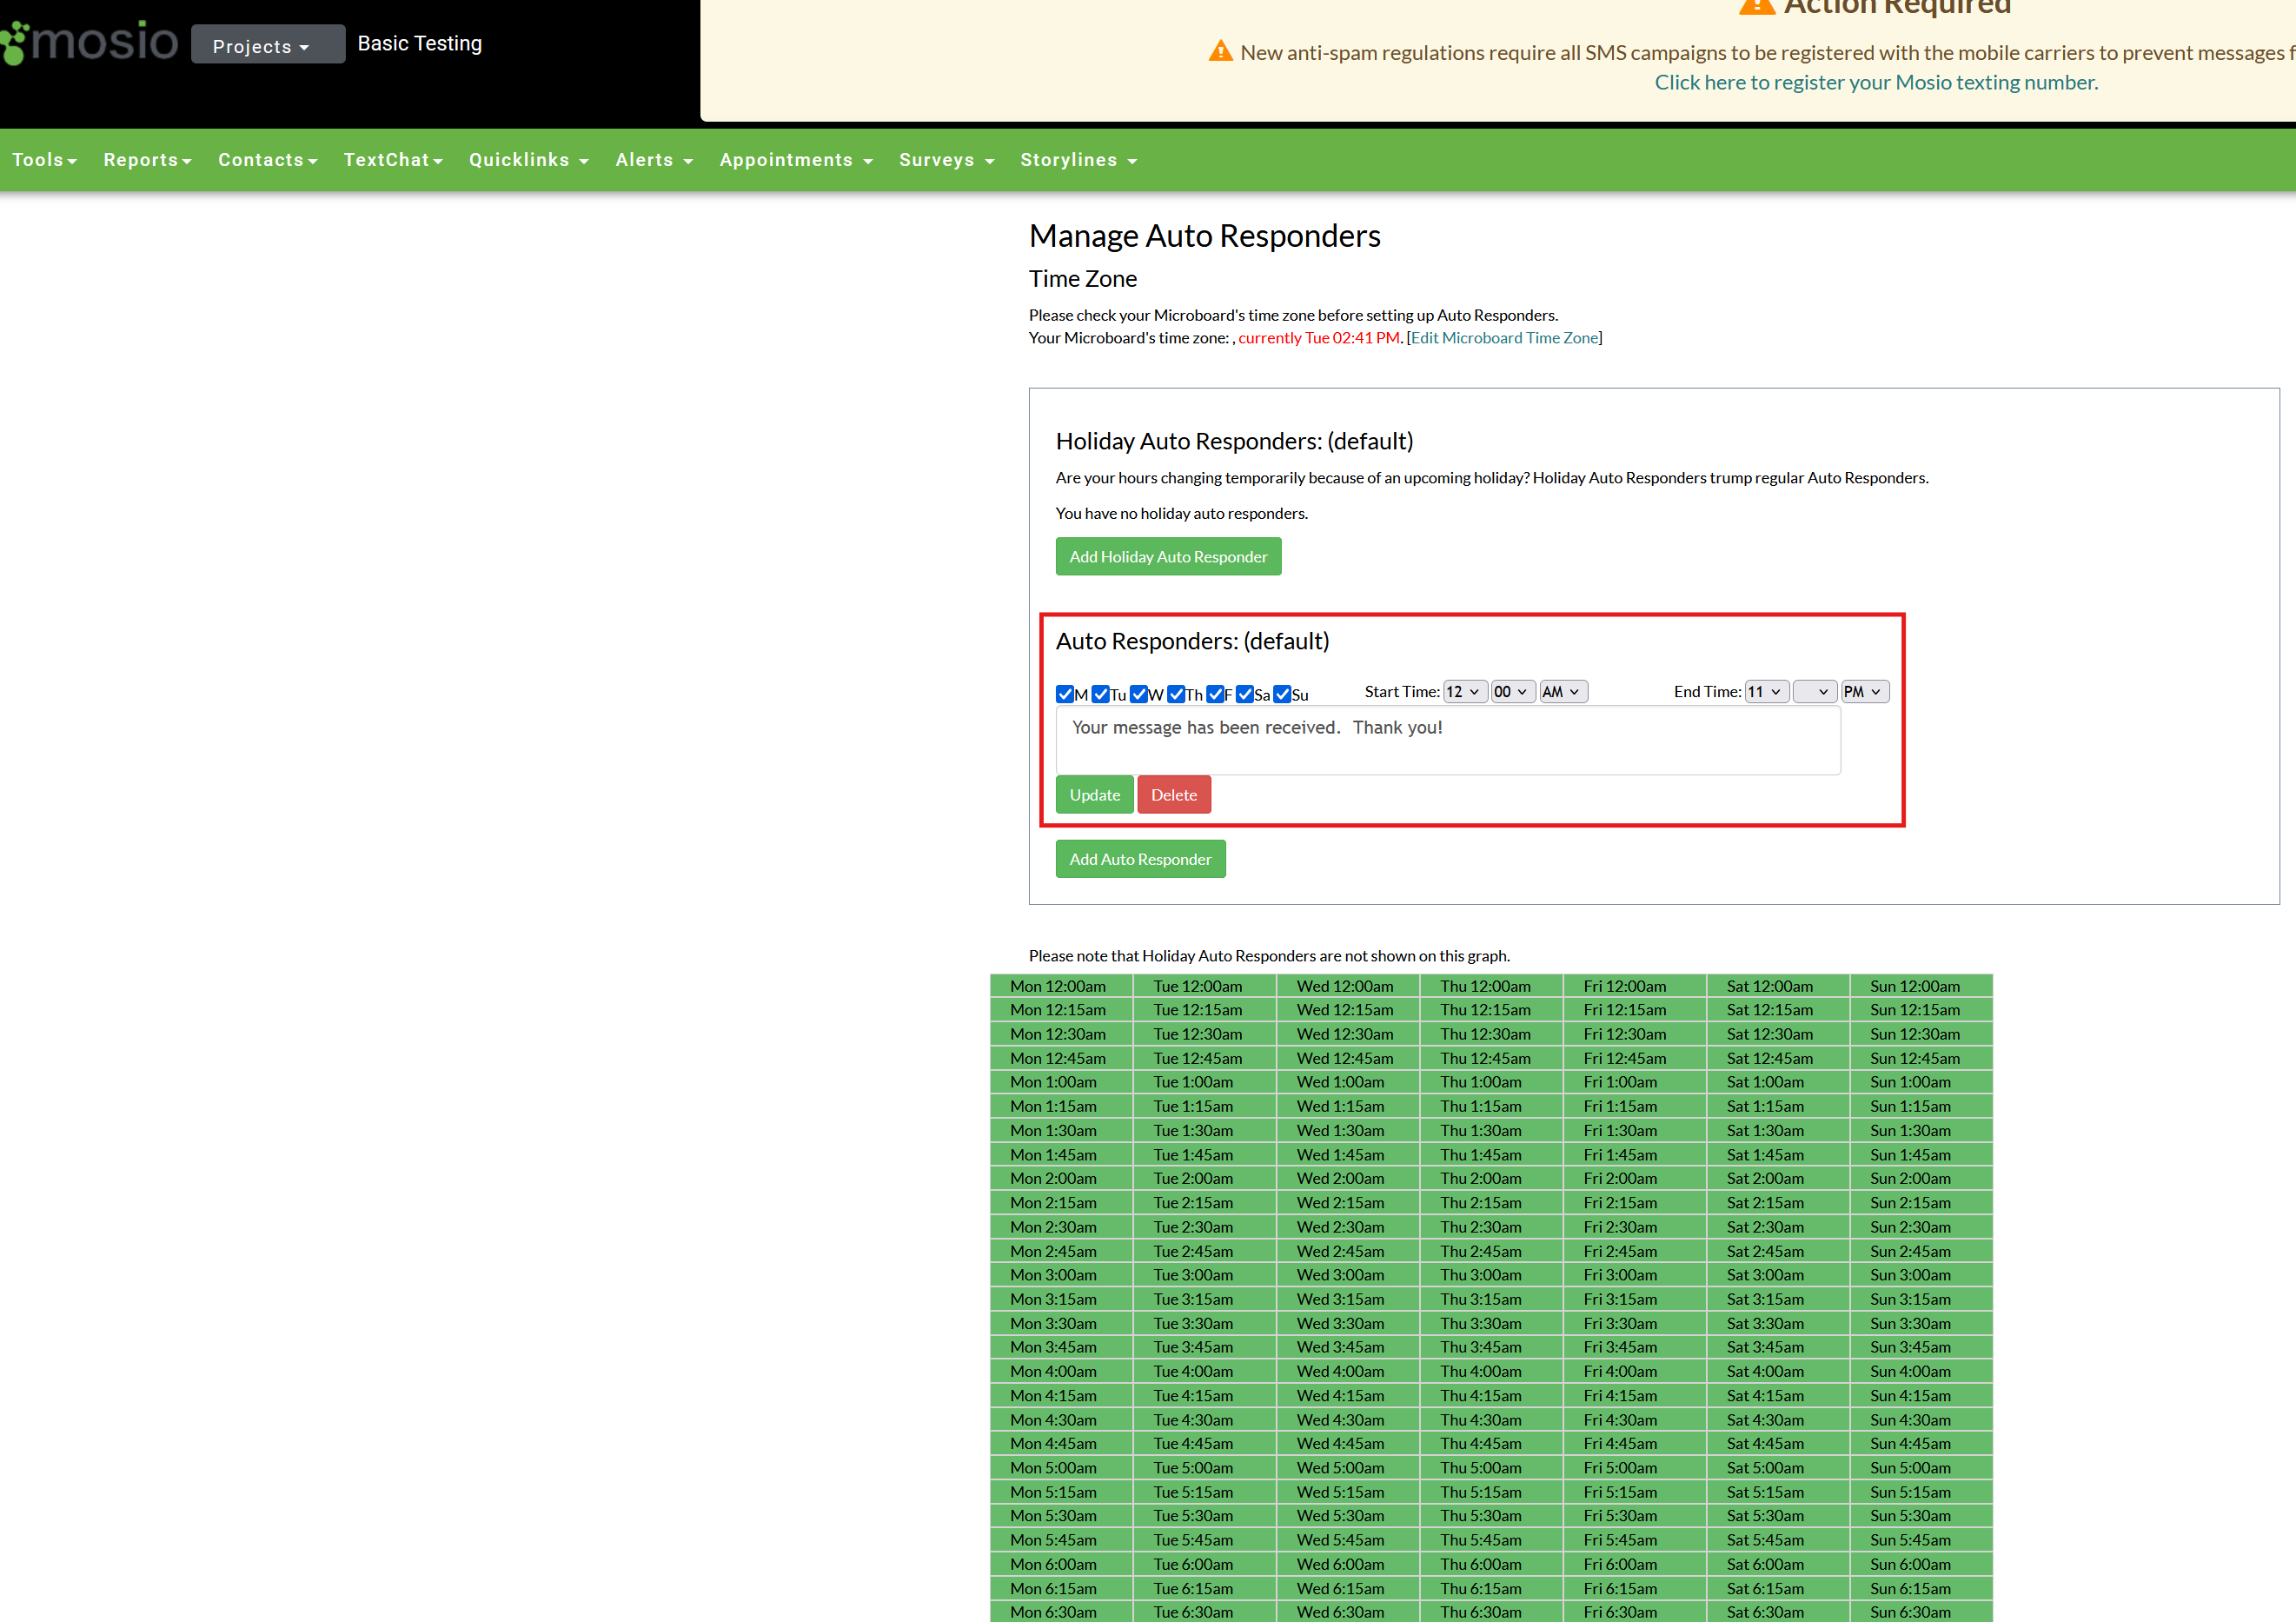This screenshot has height=1622, width=2296.
Task: Click the Auto Responders: (default) heading
Action: (x=1193, y=641)
